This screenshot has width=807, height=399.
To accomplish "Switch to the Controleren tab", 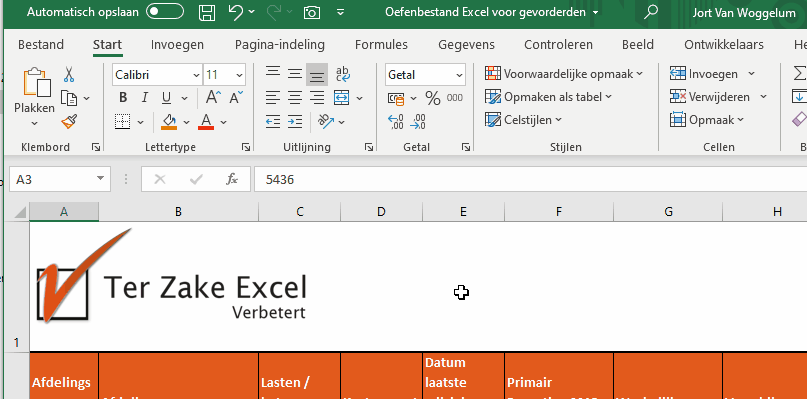I will point(558,45).
